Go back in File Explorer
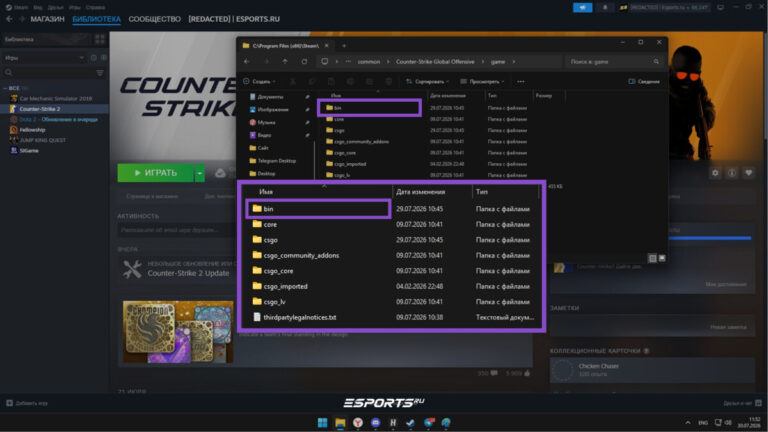This screenshot has width=768, height=432. (247, 62)
